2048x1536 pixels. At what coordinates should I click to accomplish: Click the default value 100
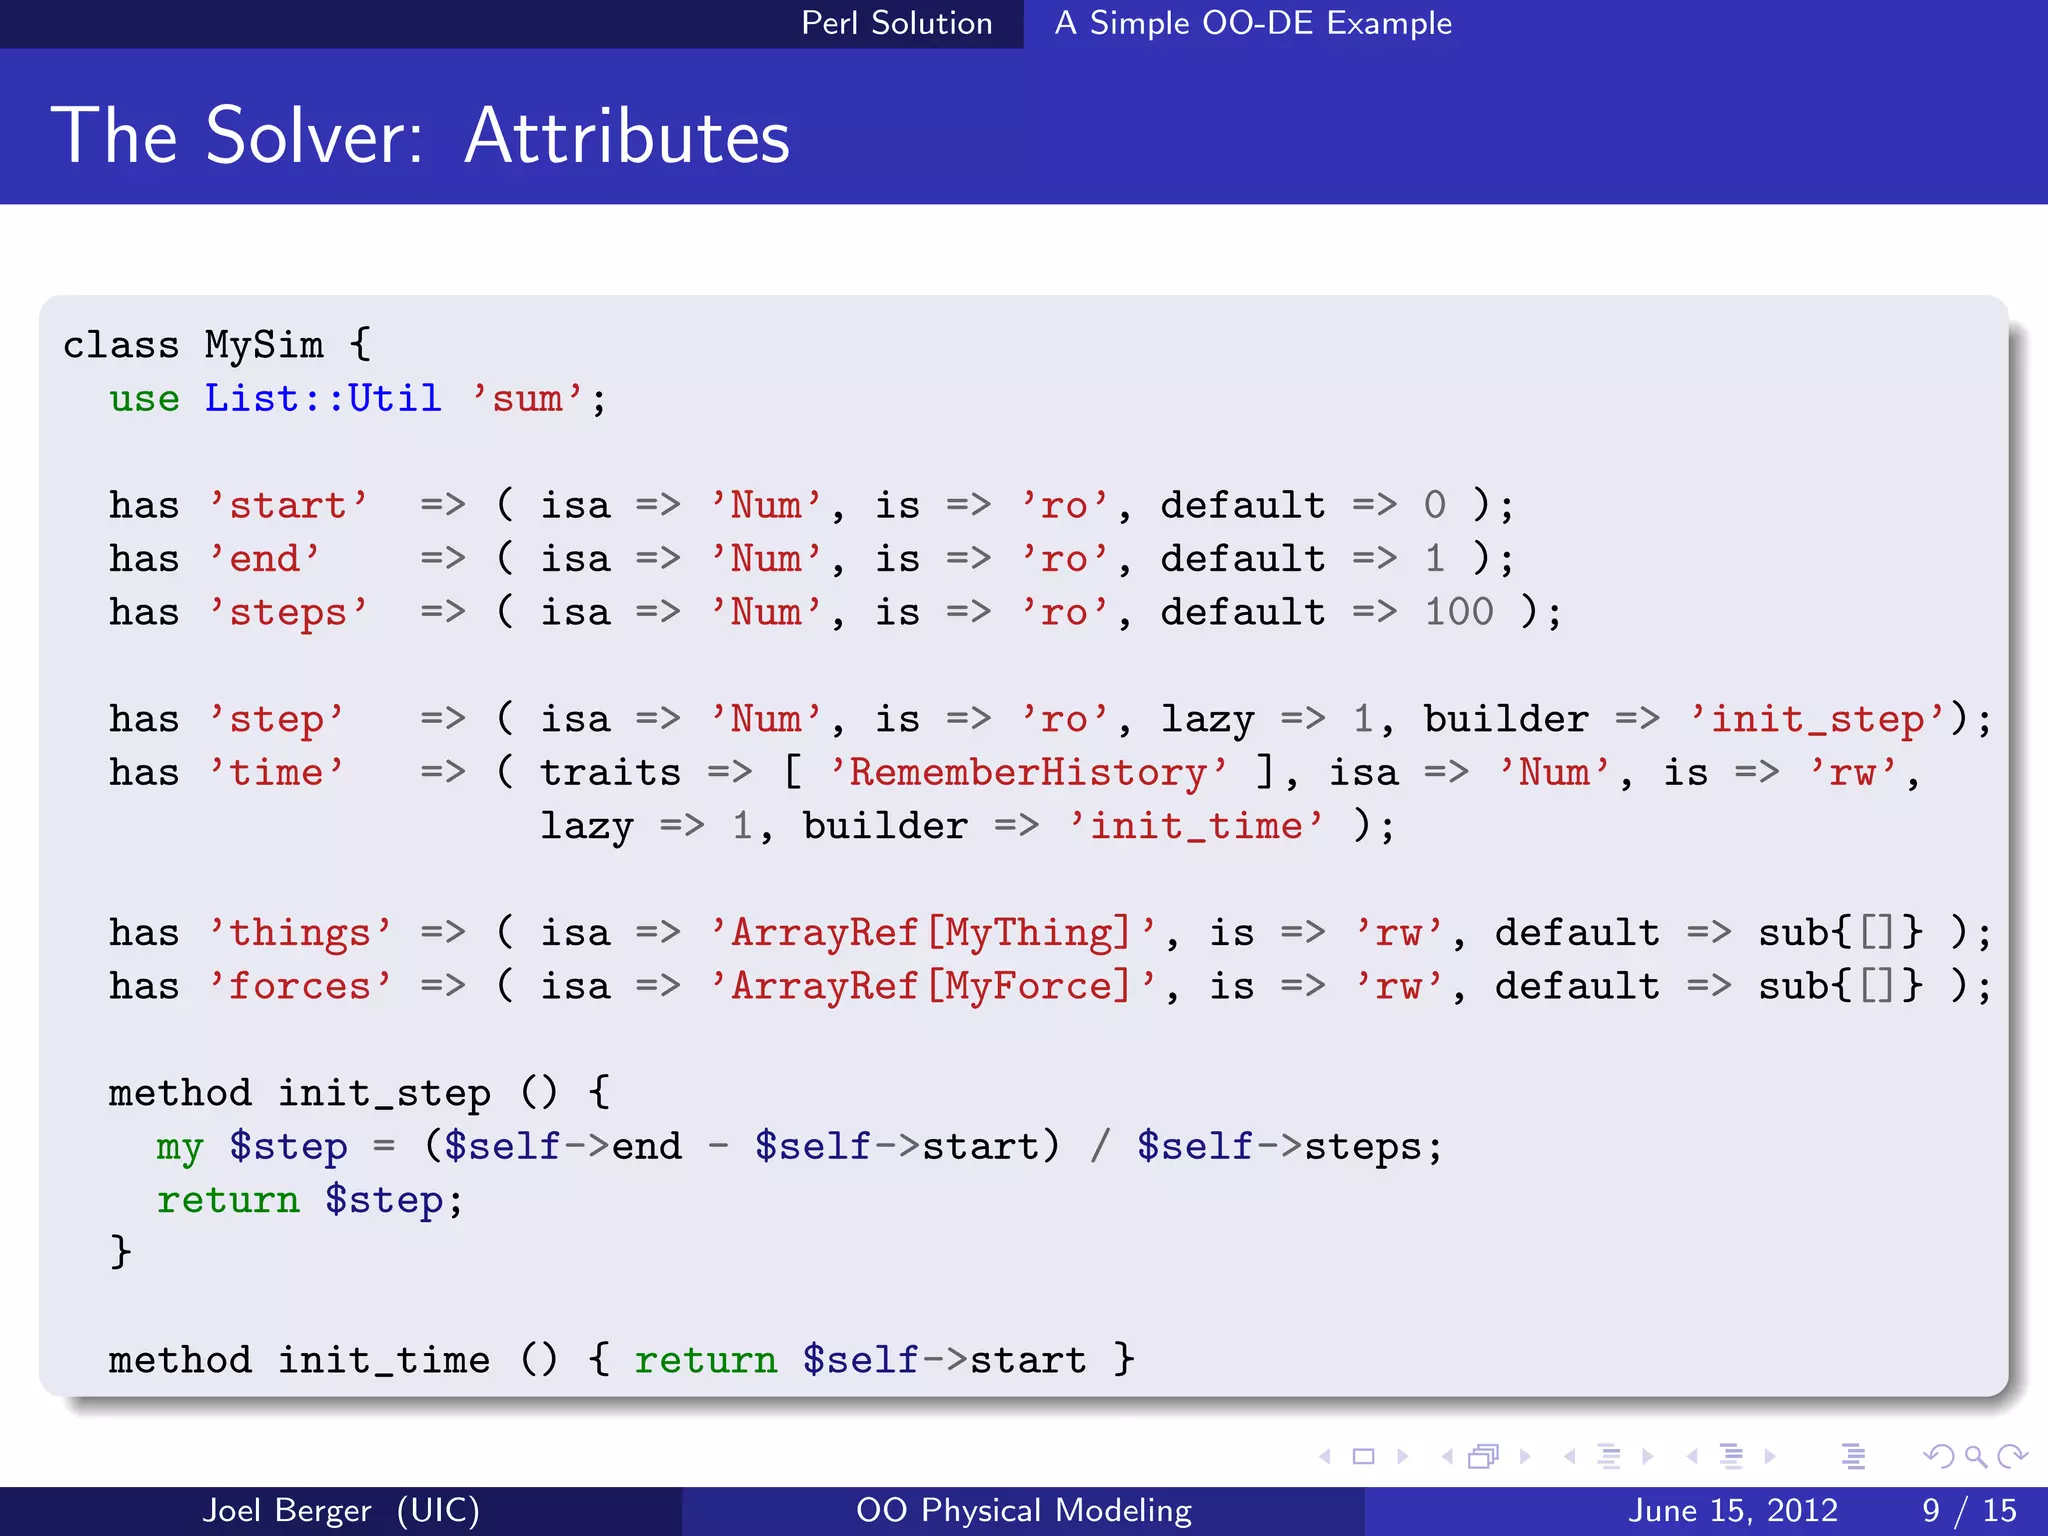(x=1459, y=611)
